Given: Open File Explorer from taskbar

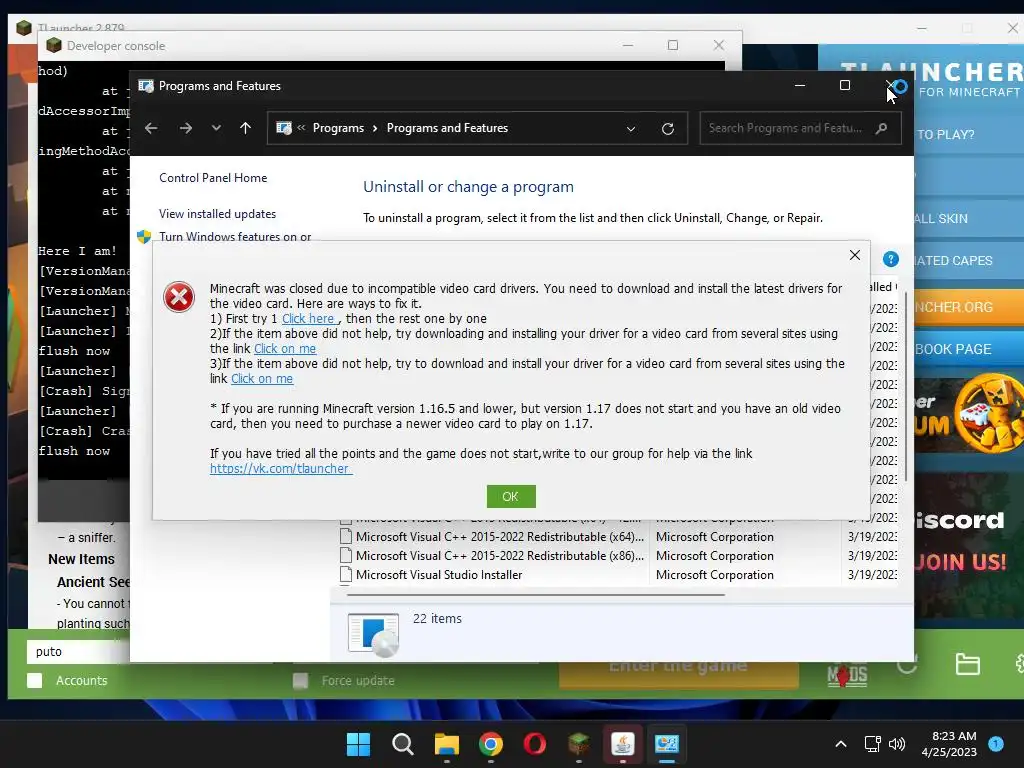Looking at the screenshot, I should 447,744.
